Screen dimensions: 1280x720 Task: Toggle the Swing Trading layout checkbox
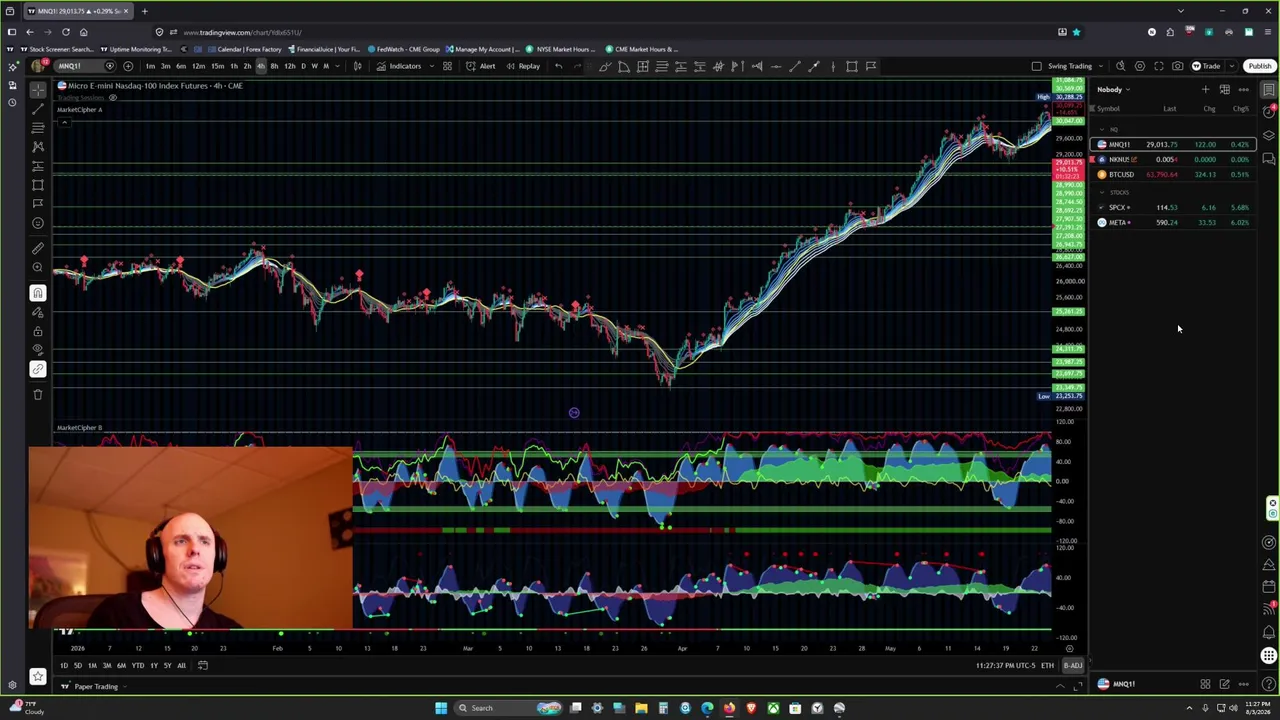[x=1037, y=66]
